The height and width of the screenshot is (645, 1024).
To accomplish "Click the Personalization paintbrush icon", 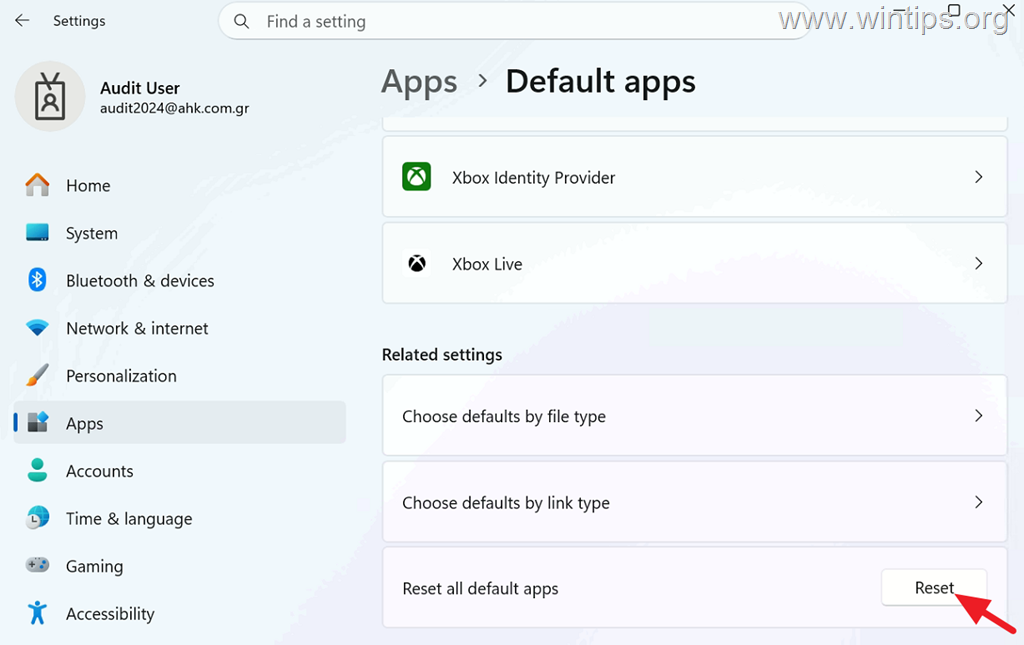I will (37, 375).
